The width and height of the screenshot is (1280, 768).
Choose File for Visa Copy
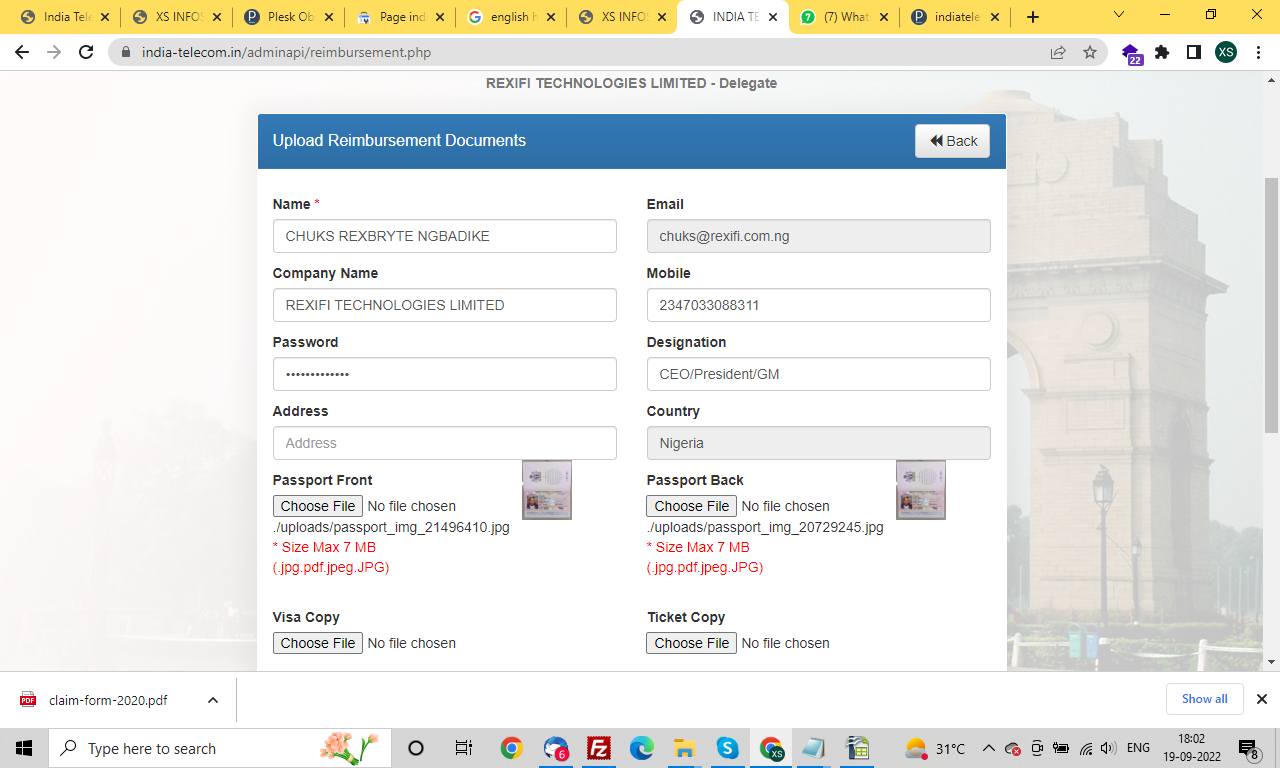318,643
